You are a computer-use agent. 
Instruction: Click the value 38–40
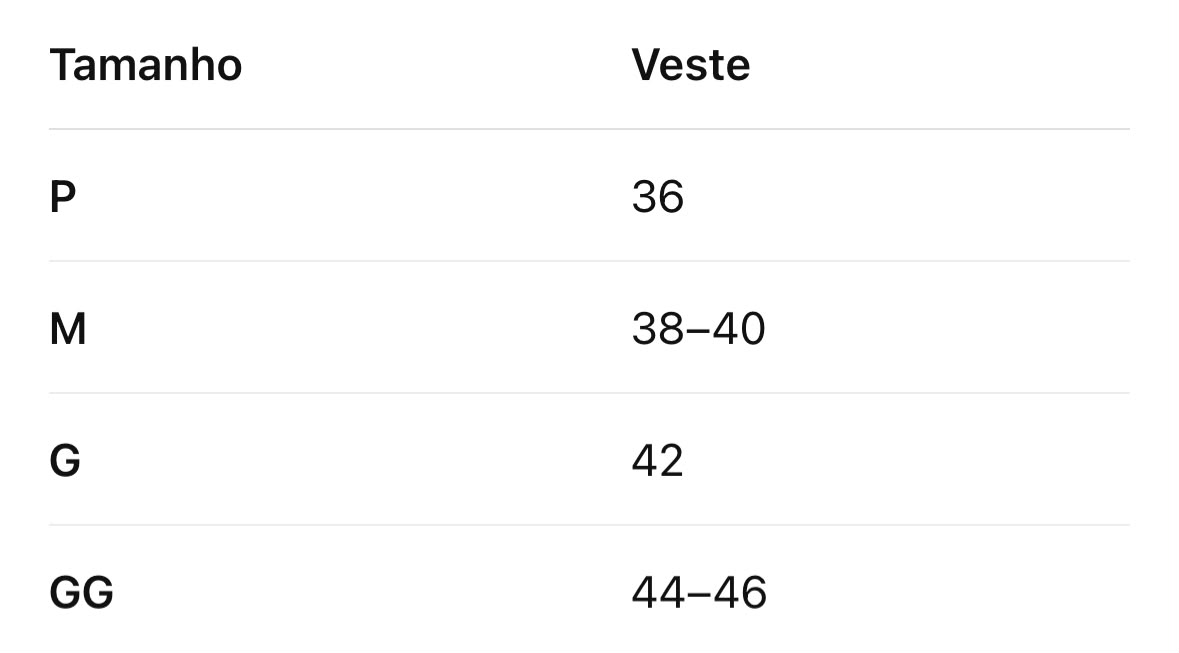(699, 329)
